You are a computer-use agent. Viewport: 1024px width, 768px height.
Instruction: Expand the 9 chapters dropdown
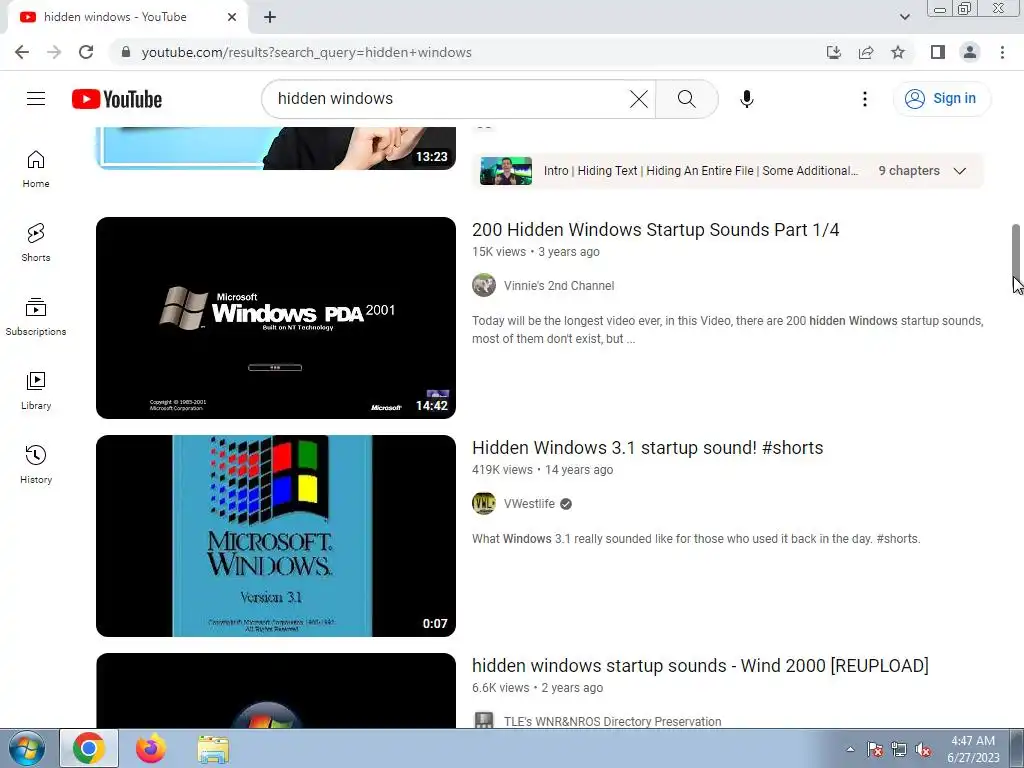tap(959, 171)
